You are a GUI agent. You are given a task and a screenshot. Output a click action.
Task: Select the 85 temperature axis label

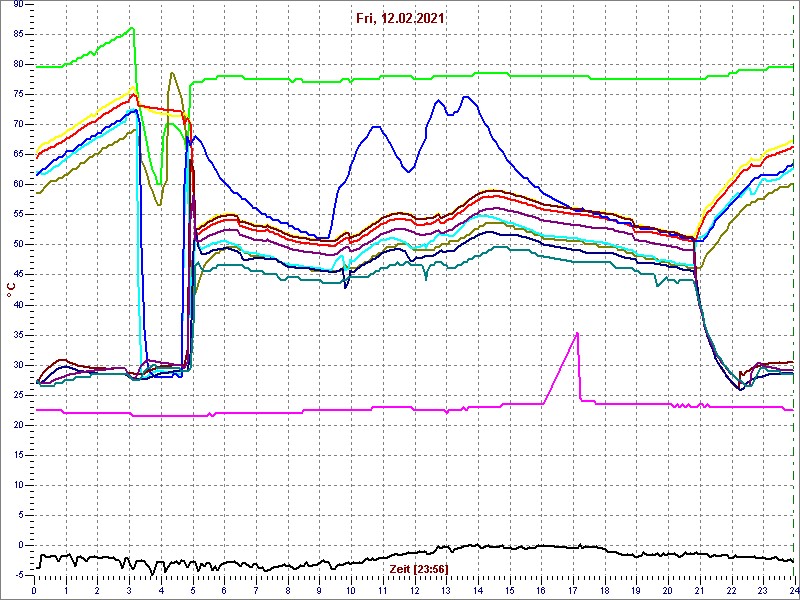click(x=18, y=35)
